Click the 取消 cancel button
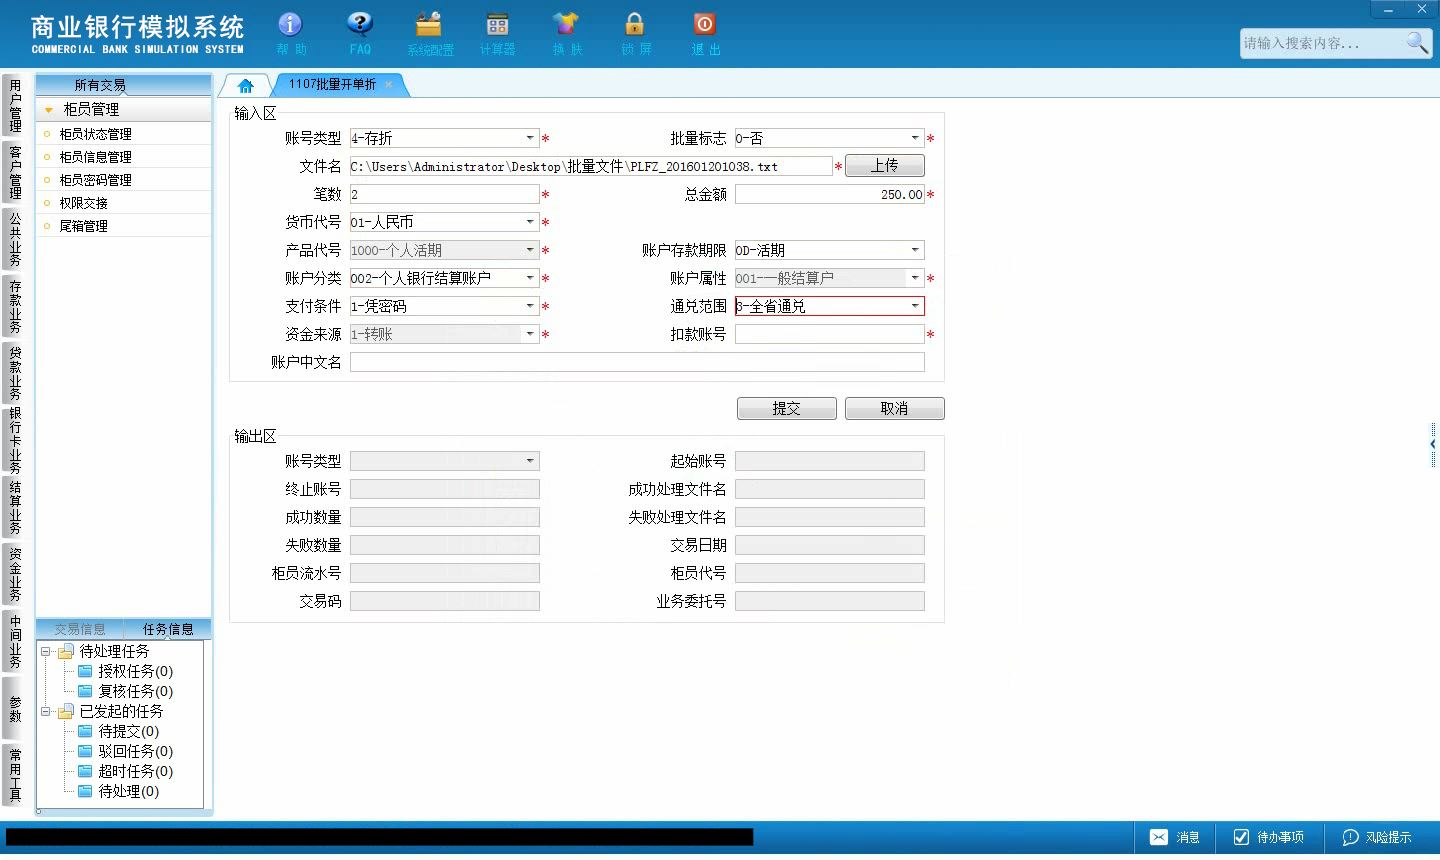Viewport: 1440px width, 860px height. (895, 408)
